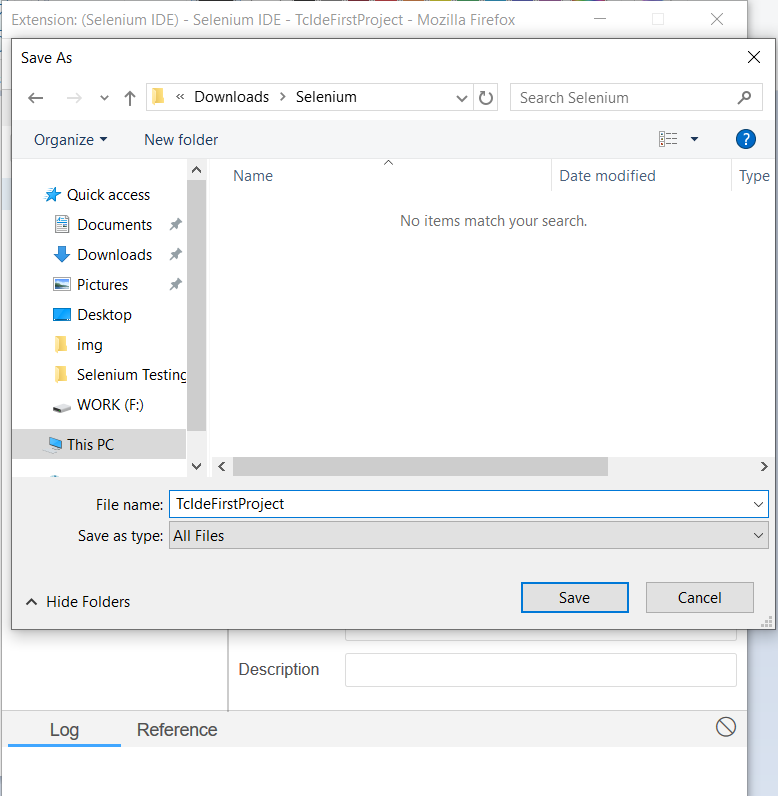Close the Save As dialog
The width and height of the screenshot is (778, 796).
click(754, 57)
